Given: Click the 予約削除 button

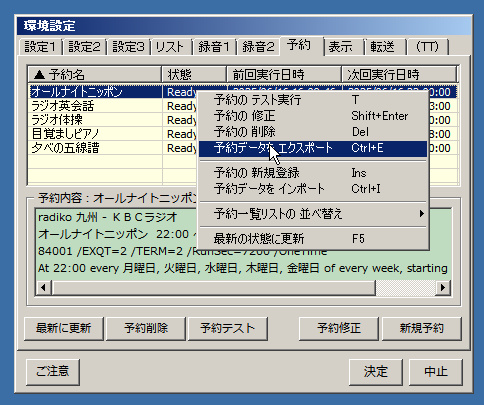Looking at the screenshot, I should click(146, 328).
